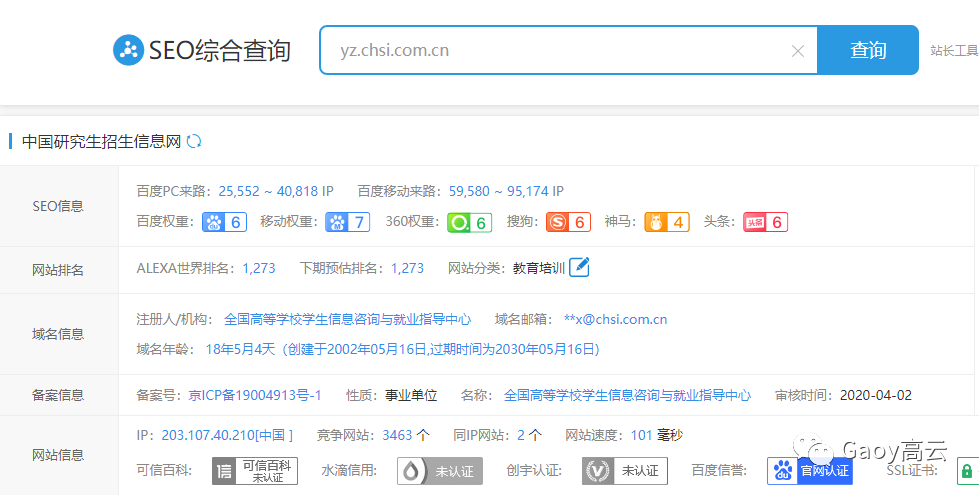Click 下期预估排名 value 1,273
The width and height of the screenshot is (979, 495).
tap(408, 268)
